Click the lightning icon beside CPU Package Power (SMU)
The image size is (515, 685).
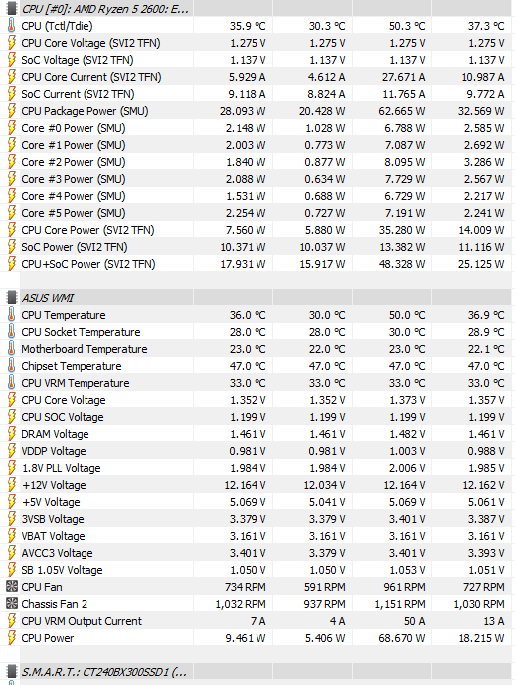11,111
